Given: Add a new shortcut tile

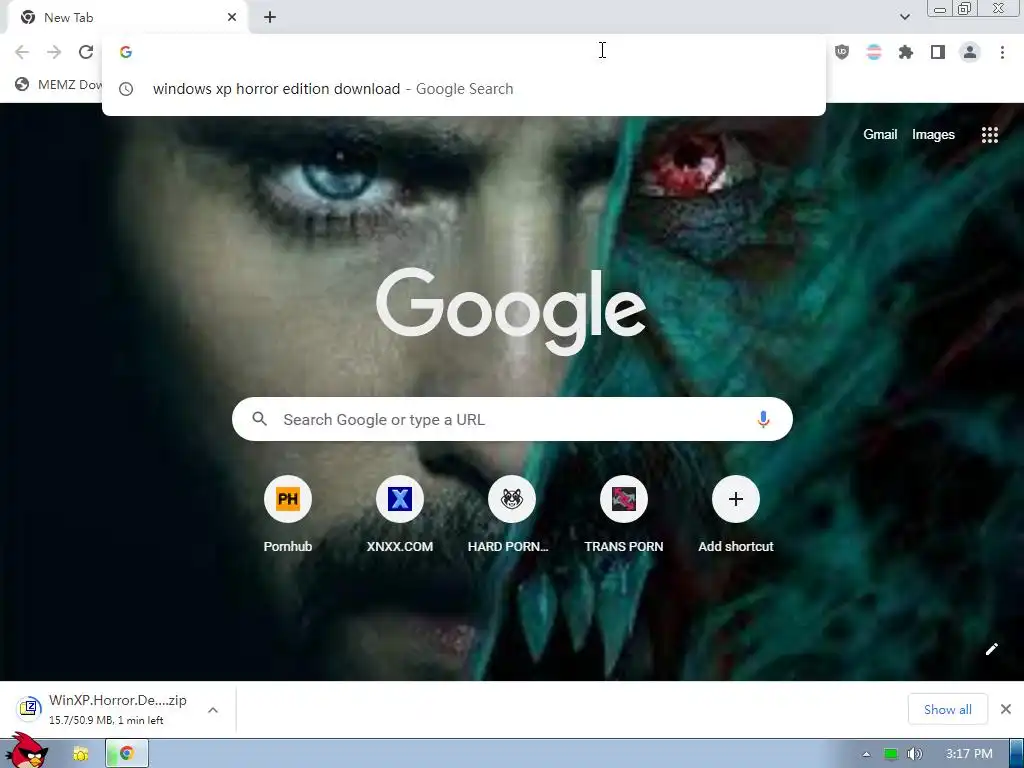Looking at the screenshot, I should 736,515.
